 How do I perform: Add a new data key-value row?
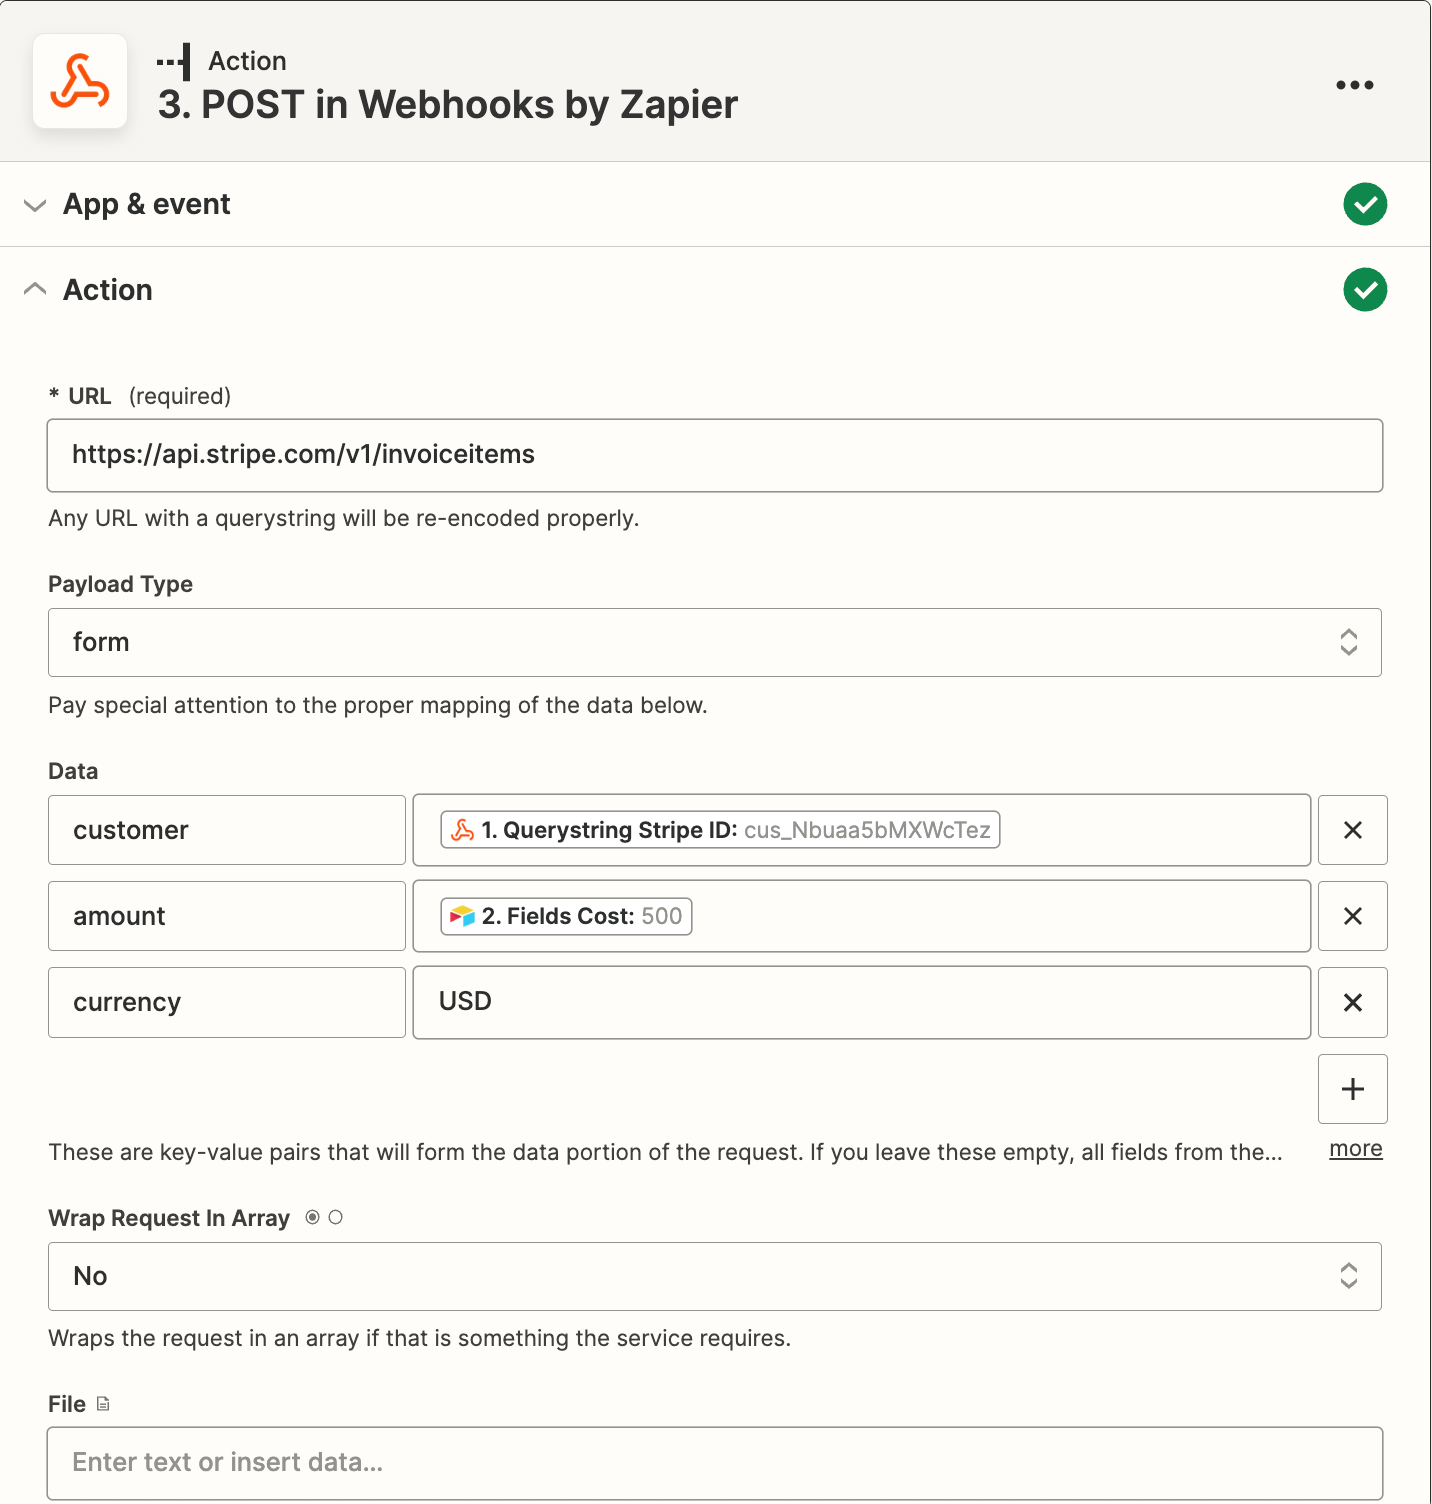[1353, 1089]
